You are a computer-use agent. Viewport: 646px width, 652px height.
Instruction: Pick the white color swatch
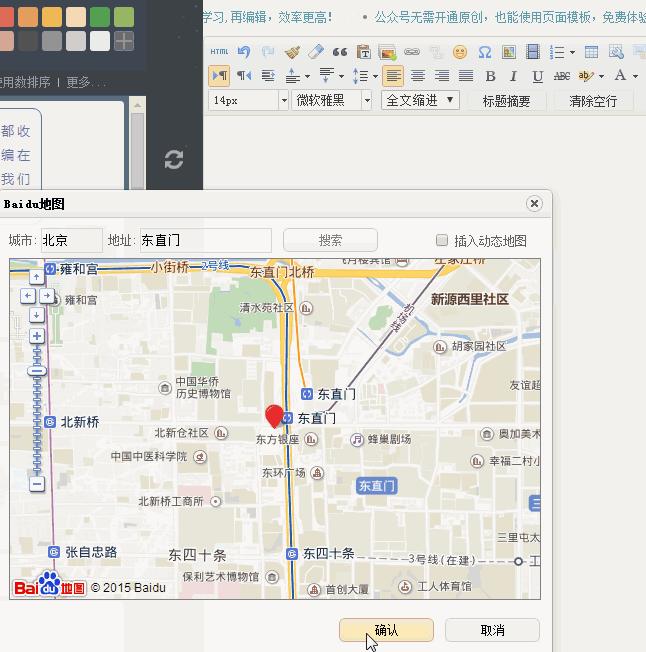coord(100,41)
